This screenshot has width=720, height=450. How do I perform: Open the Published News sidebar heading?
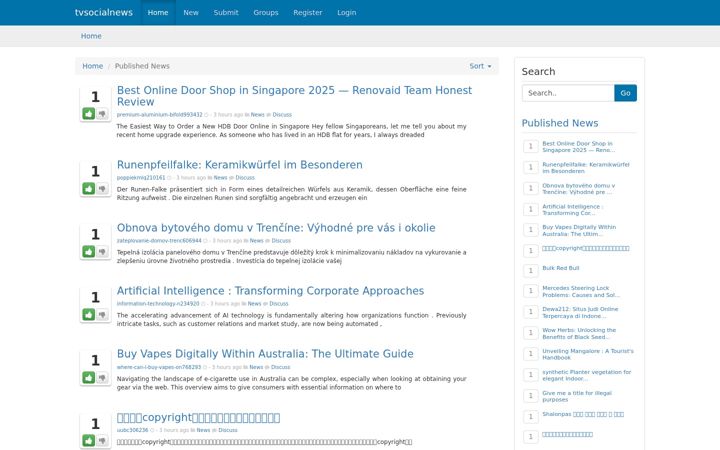point(560,123)
